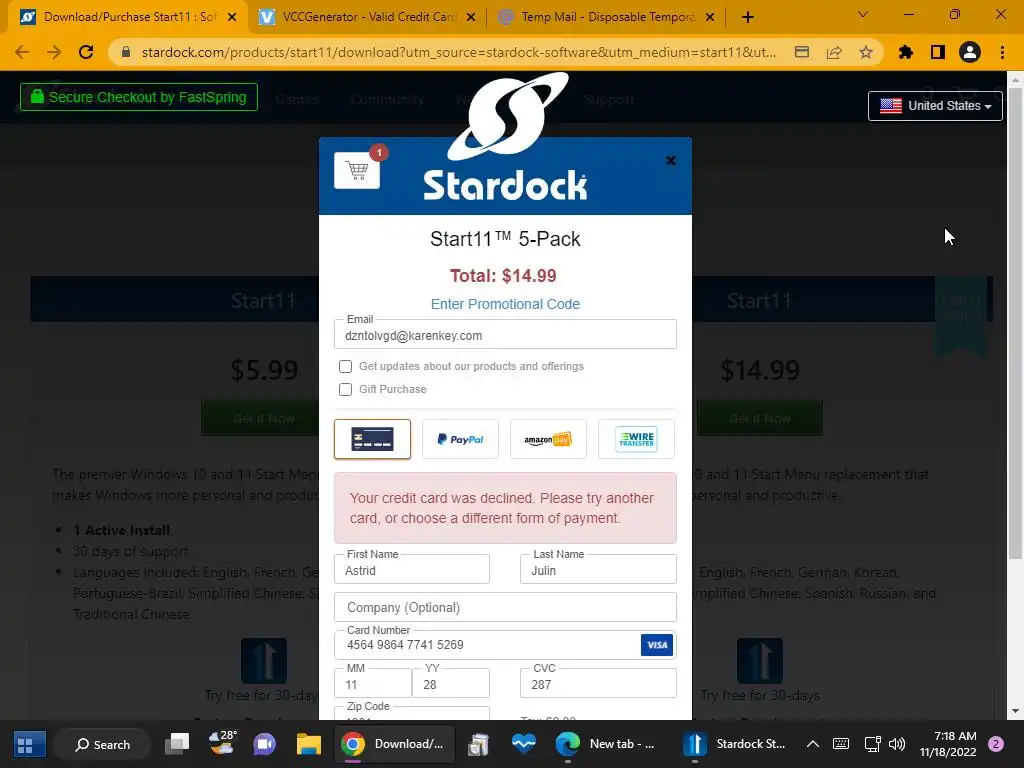Click into the expiry month MM field

373,684
